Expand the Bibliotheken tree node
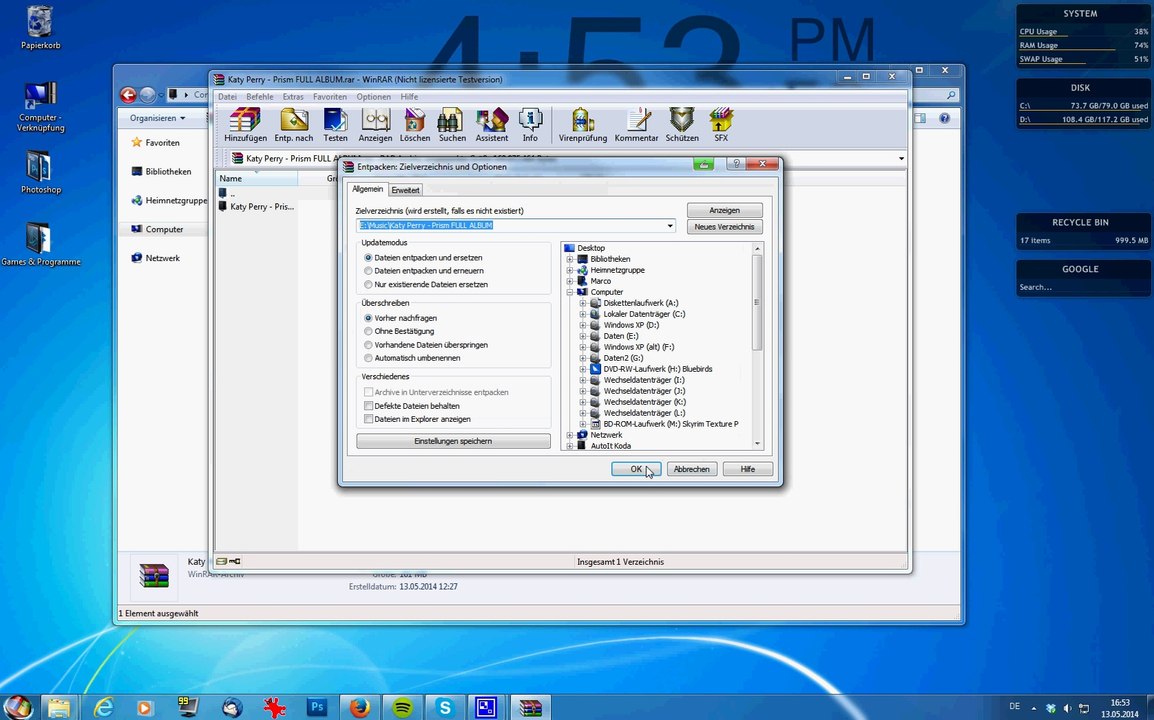This screenshot has height=720, width=1154. pyautogui.click(x=570, y=259)
